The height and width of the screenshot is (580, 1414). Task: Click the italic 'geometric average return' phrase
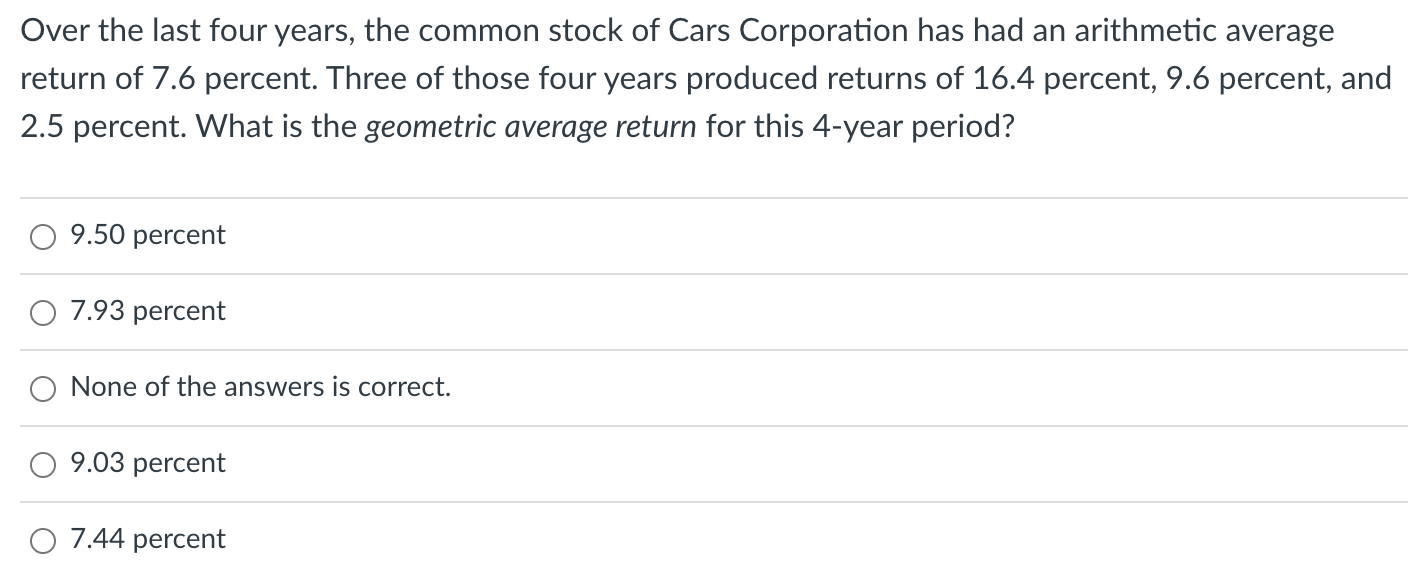tap(532, 129)
